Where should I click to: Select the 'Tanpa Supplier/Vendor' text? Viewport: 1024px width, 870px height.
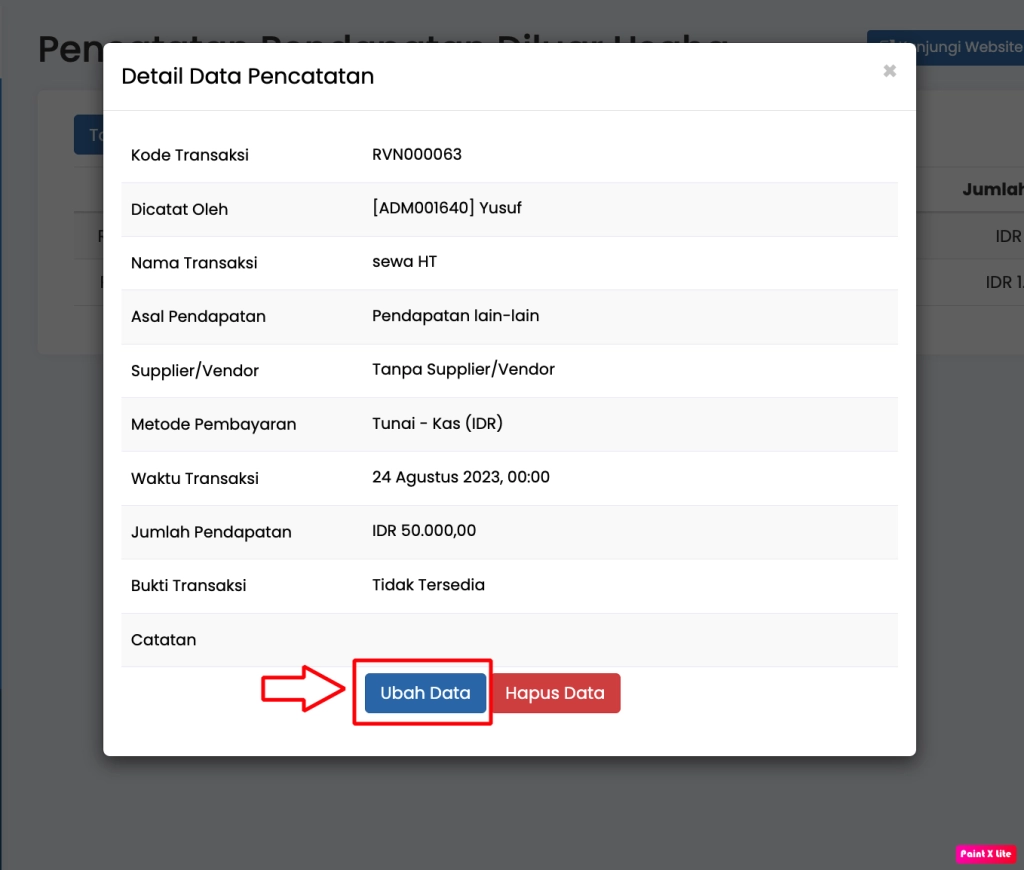[x=463, y=370]
